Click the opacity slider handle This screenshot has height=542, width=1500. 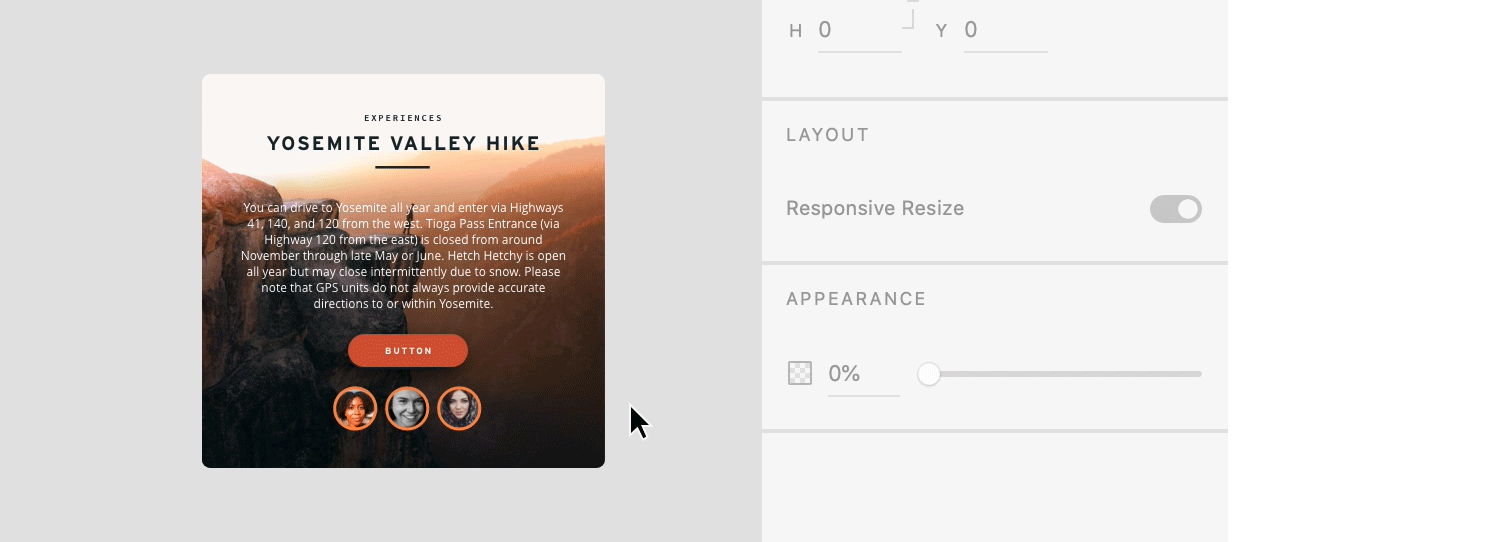tap(929, 374)
